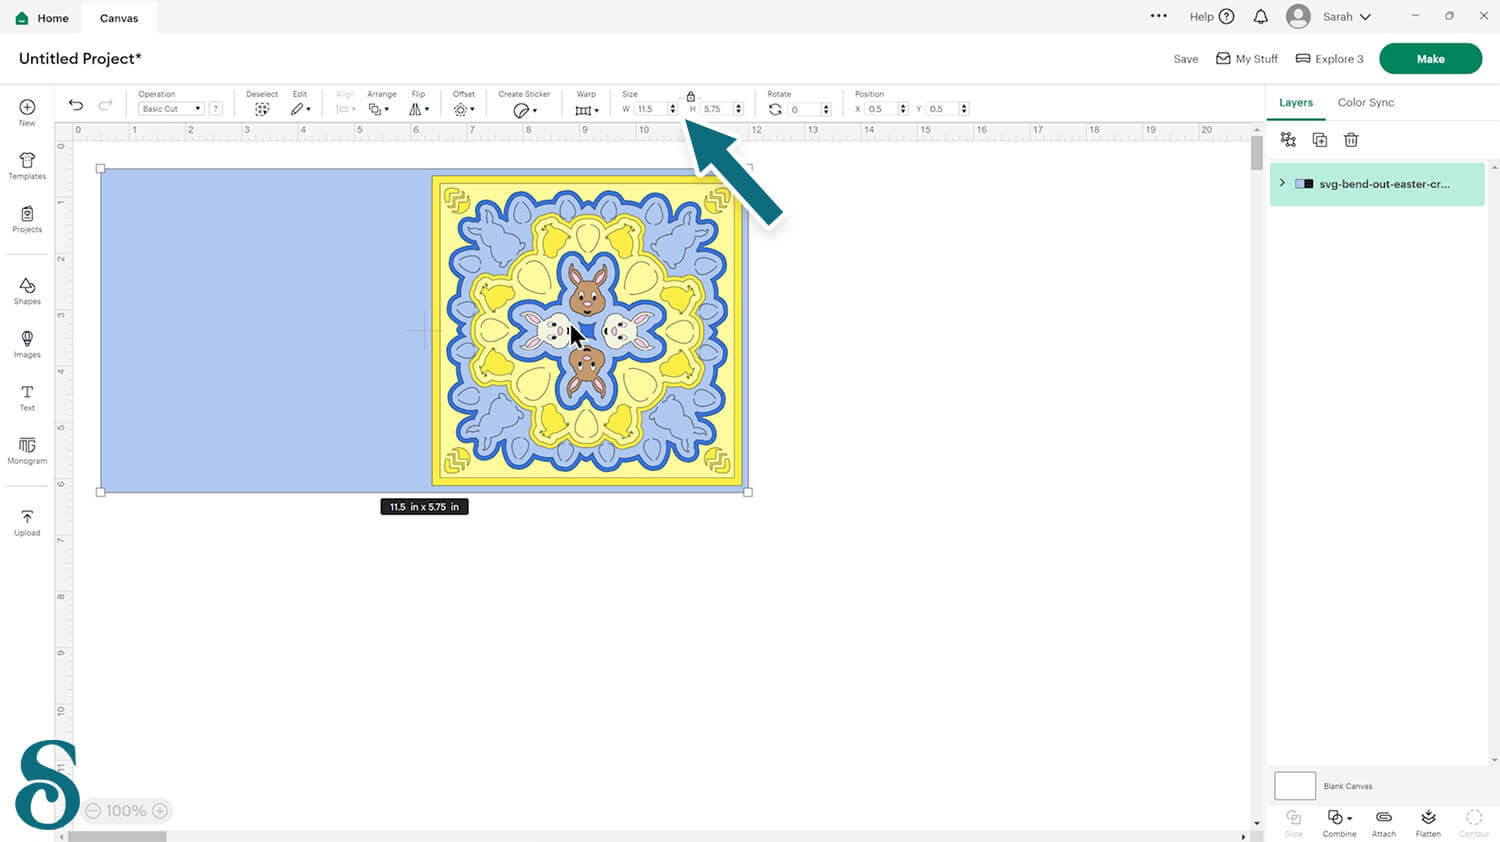The width and height of the screenshot is (1500, 842).
Task: Click the Rotate stepper arrows
Action: pos(826,109)
